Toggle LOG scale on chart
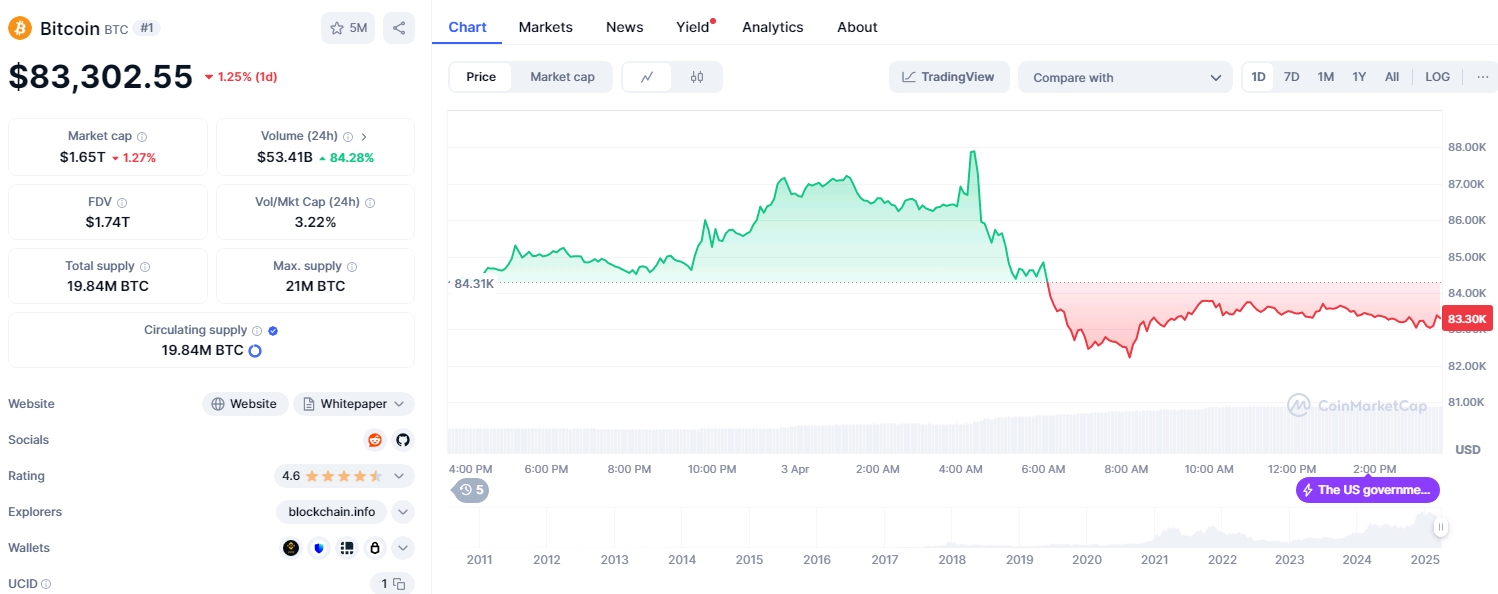 click(x=1437, y=77)
